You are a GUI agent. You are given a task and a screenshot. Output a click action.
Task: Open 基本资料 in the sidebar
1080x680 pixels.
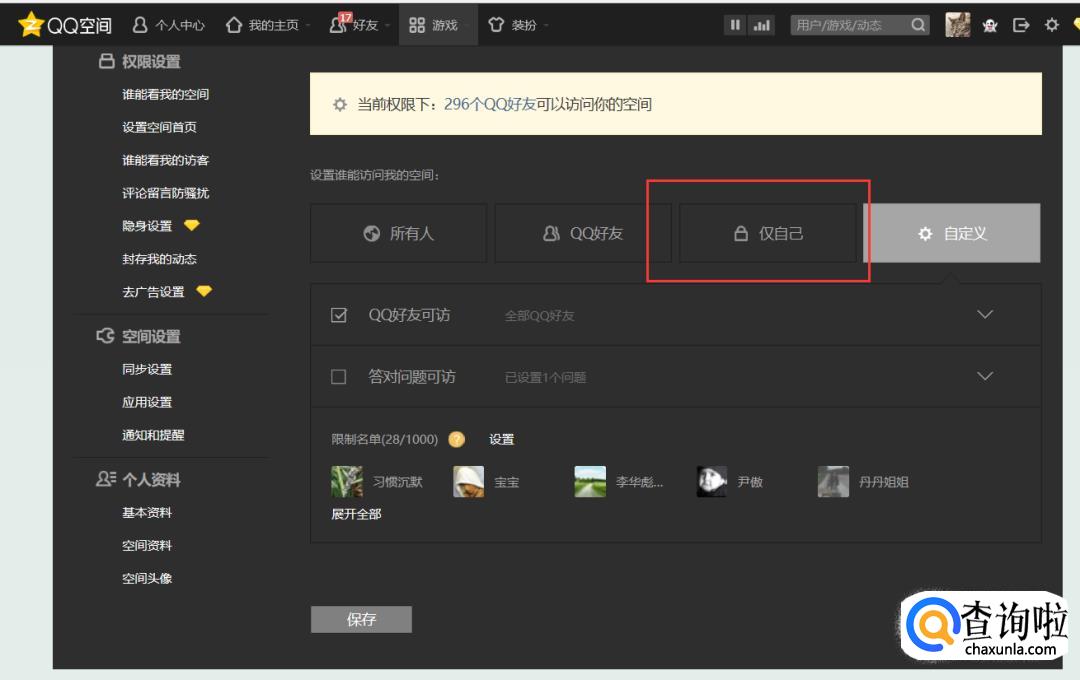(147, 513)
